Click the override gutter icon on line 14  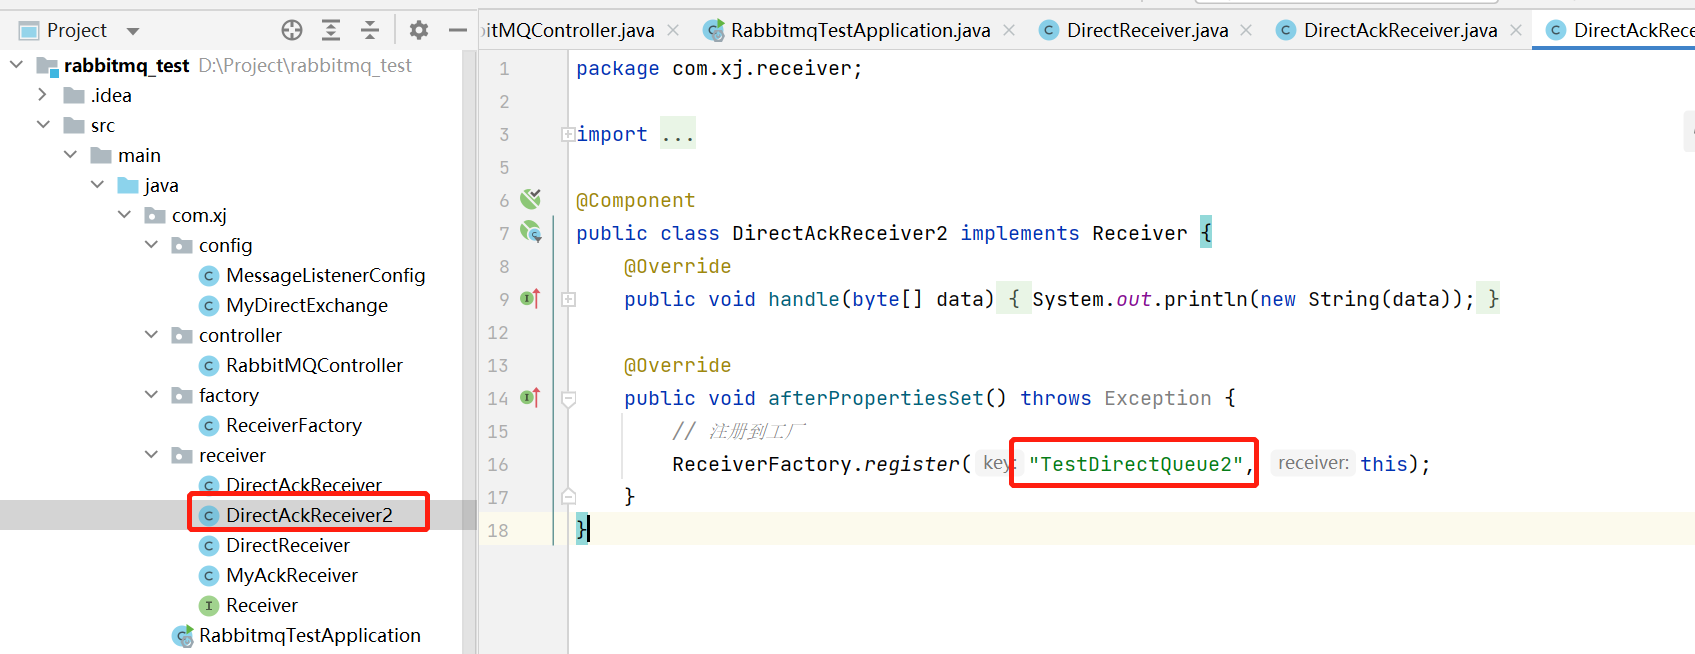point(531,397)
